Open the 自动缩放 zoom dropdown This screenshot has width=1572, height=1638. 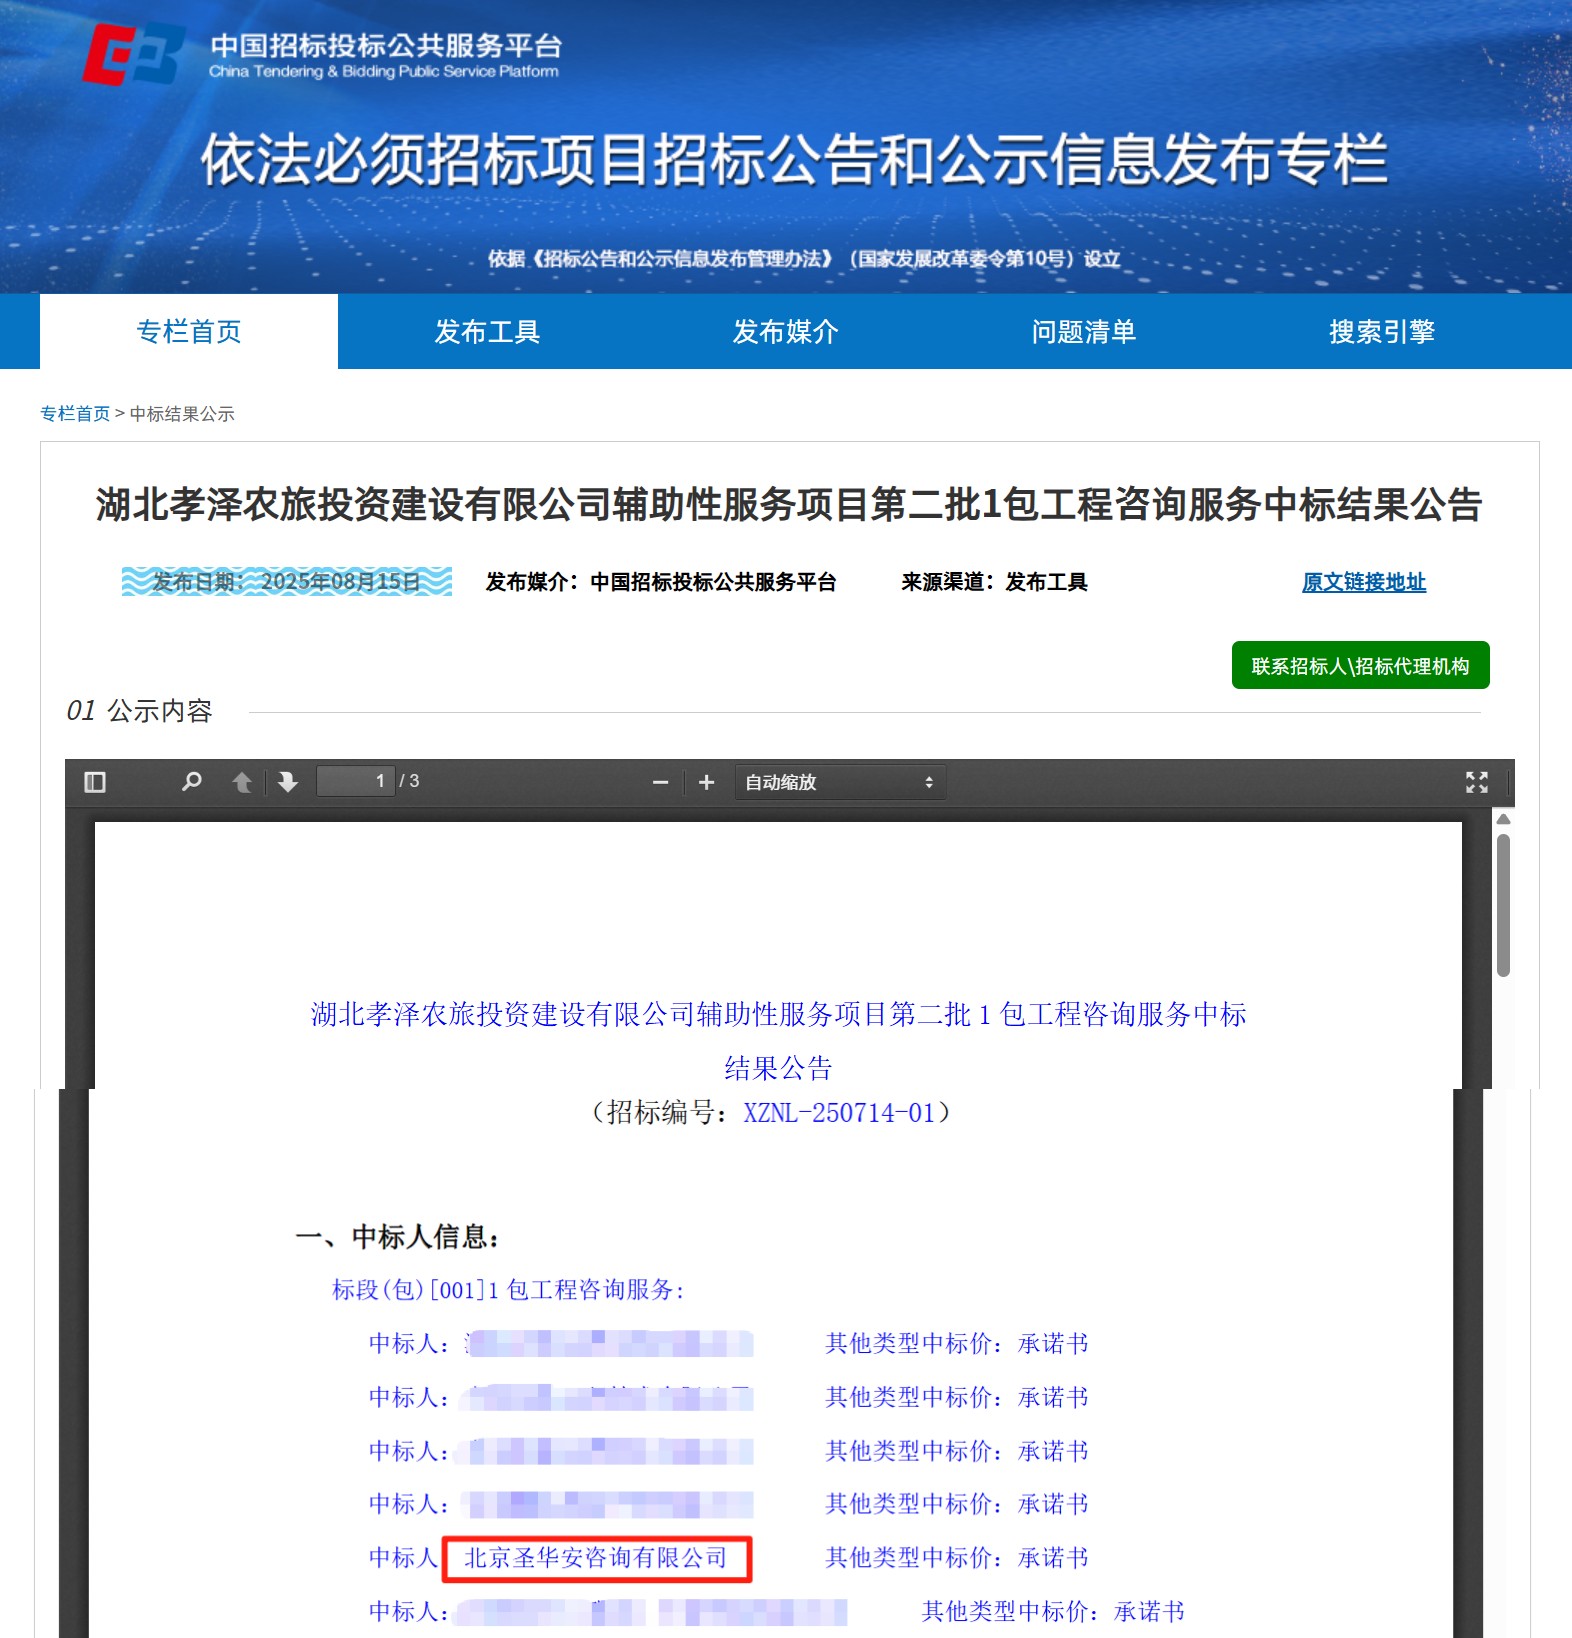839,782
